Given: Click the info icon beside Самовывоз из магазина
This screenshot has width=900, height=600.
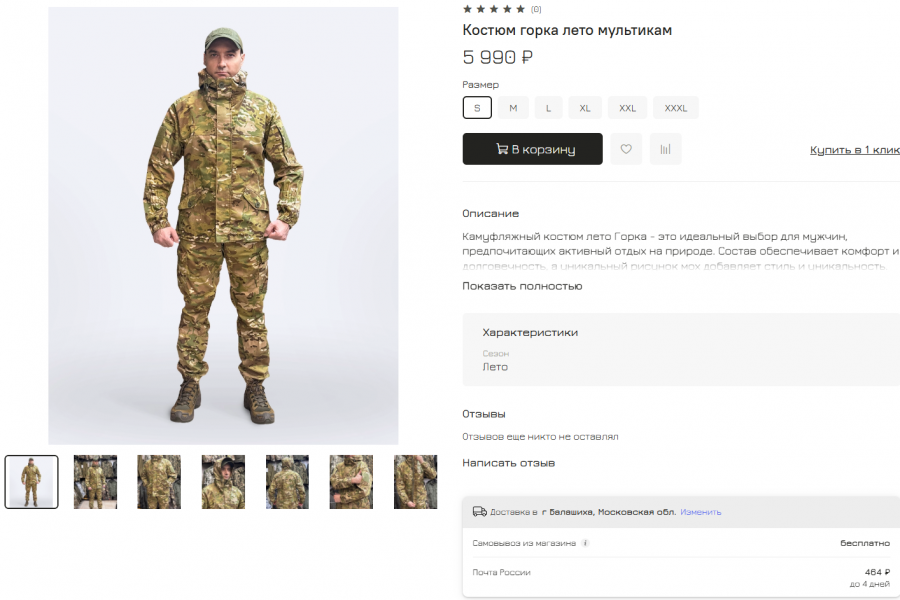Looking at the screenshot, I should tap(585, 544).
